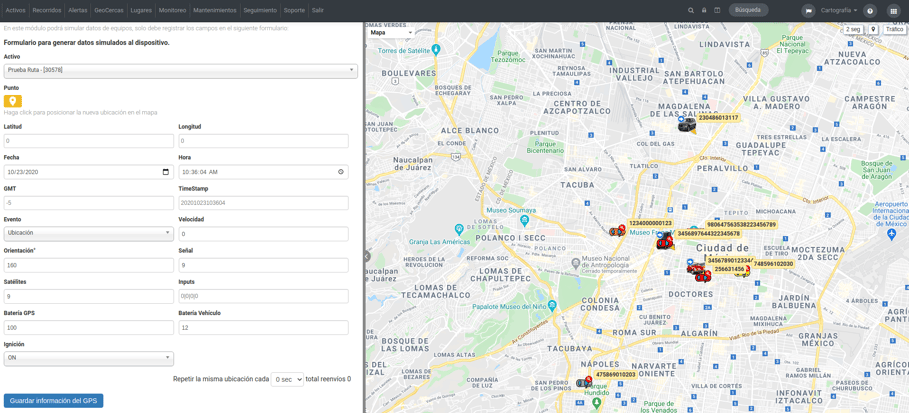Click map label 9806475635382​23456789
This screenshot has width=909, height=413.
pyautogui.click(x=741, y=224)
